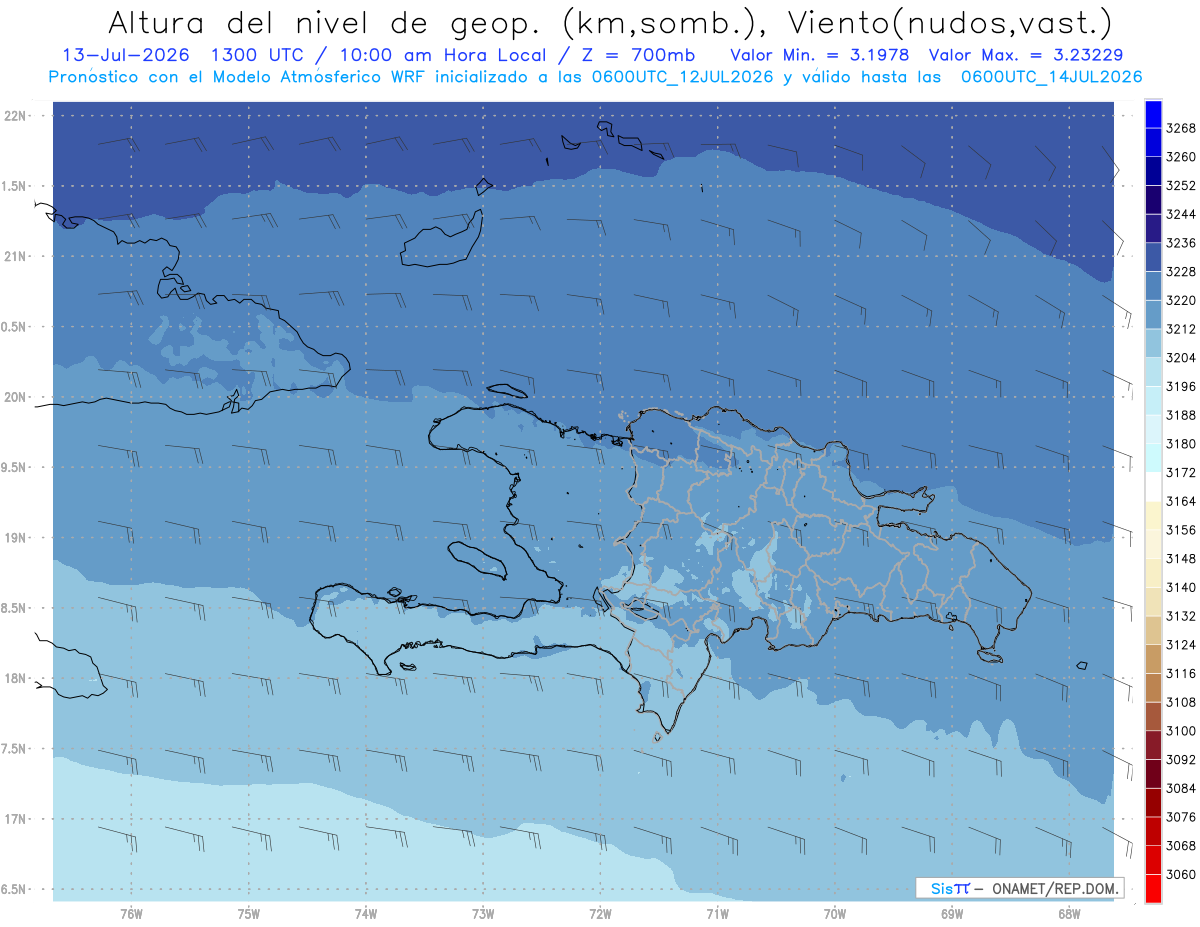
Task: Click the legend value '3196'
Action: click(x=1181, y=386)
